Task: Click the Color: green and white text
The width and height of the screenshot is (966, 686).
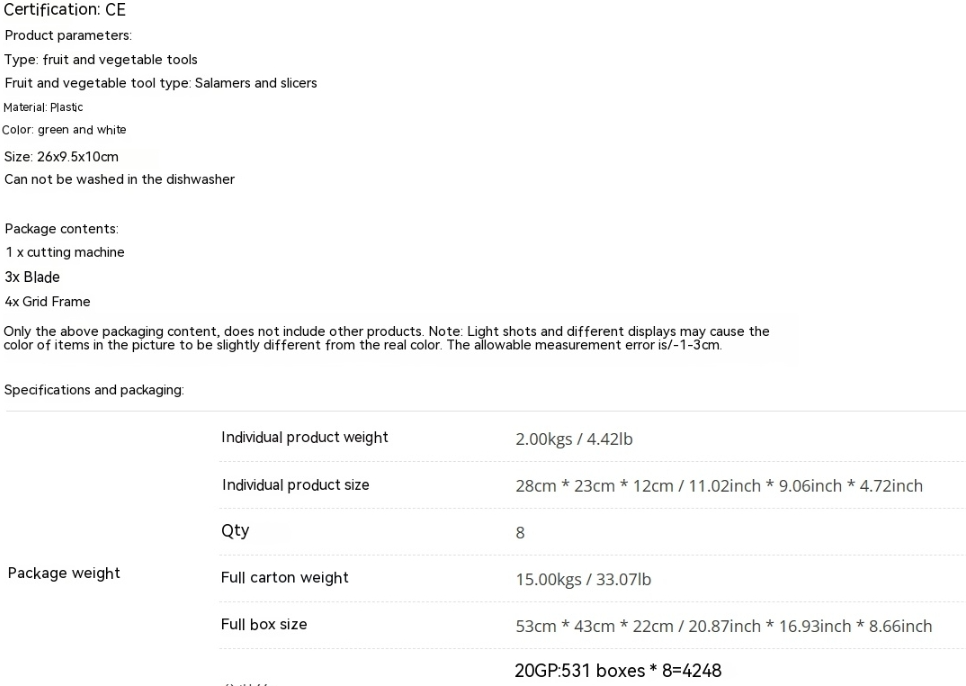Action: click(64, 130)
